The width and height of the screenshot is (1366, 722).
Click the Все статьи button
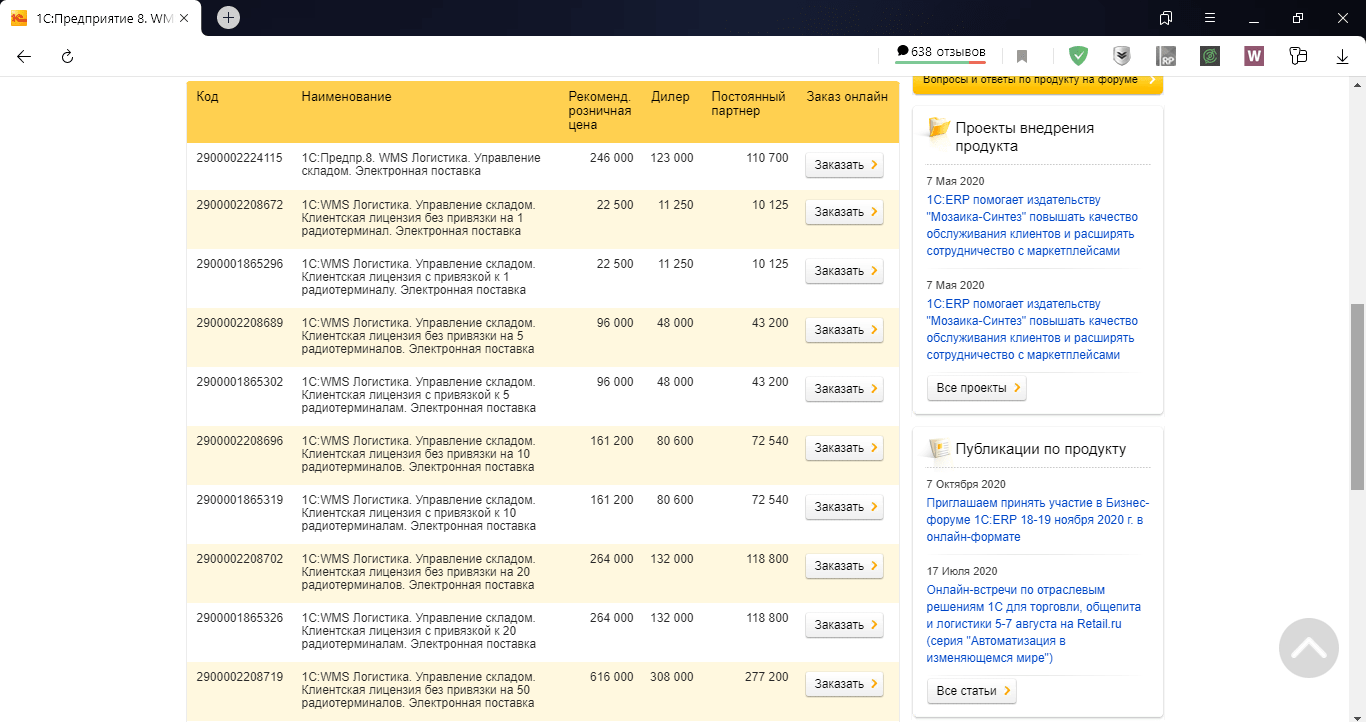tap(972, 691)
